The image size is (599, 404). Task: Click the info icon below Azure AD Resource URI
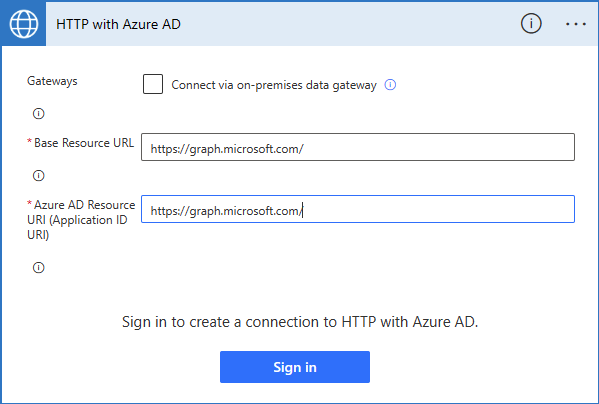pos(39,268)
